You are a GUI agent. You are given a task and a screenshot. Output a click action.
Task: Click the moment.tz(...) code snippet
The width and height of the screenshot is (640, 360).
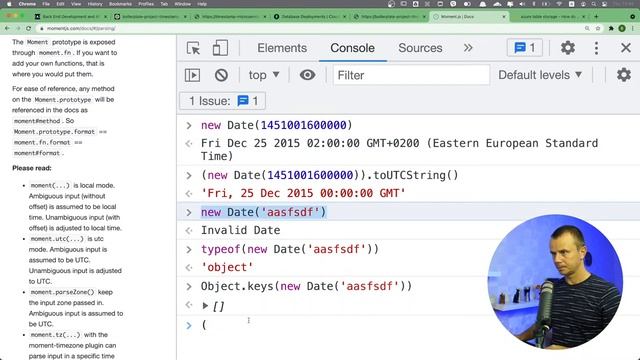(55, 335)
